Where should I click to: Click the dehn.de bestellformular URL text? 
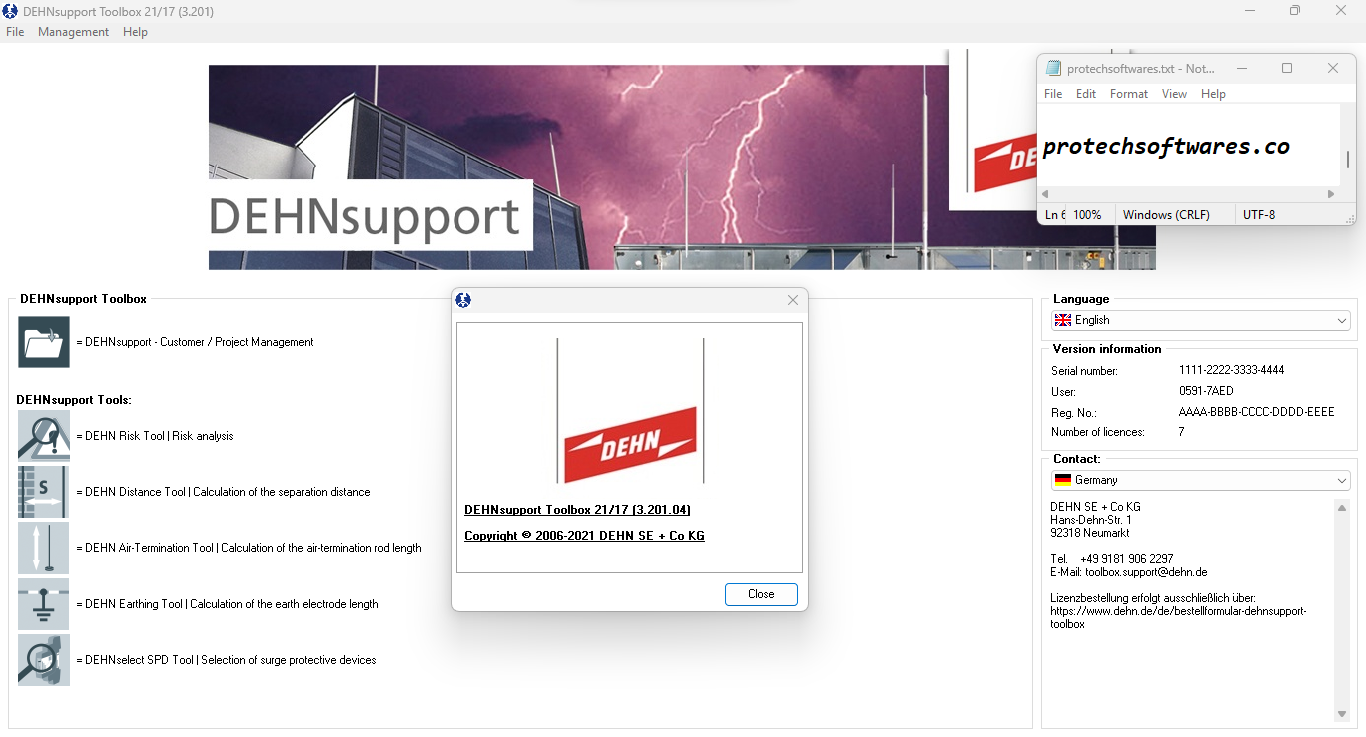click(x=1178, y=617)
